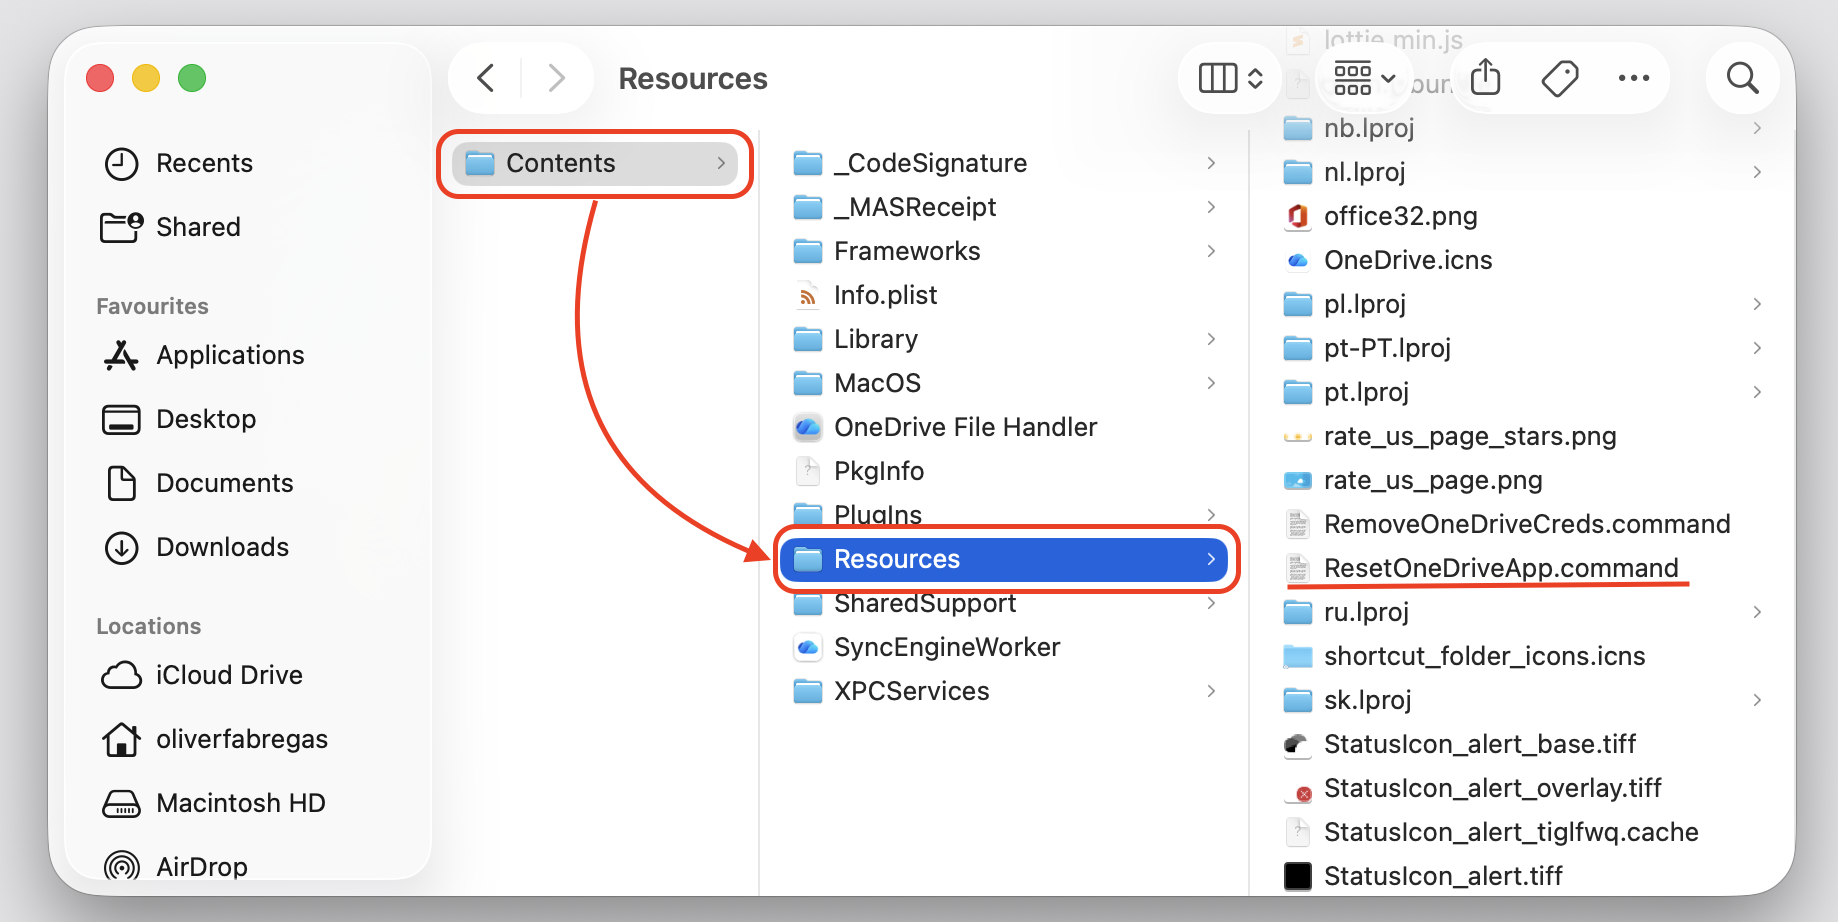Go forward with the forward arrow
The height and width of the screenshot is (922, 1838).
pyautogui.click(x=557, y=78)
